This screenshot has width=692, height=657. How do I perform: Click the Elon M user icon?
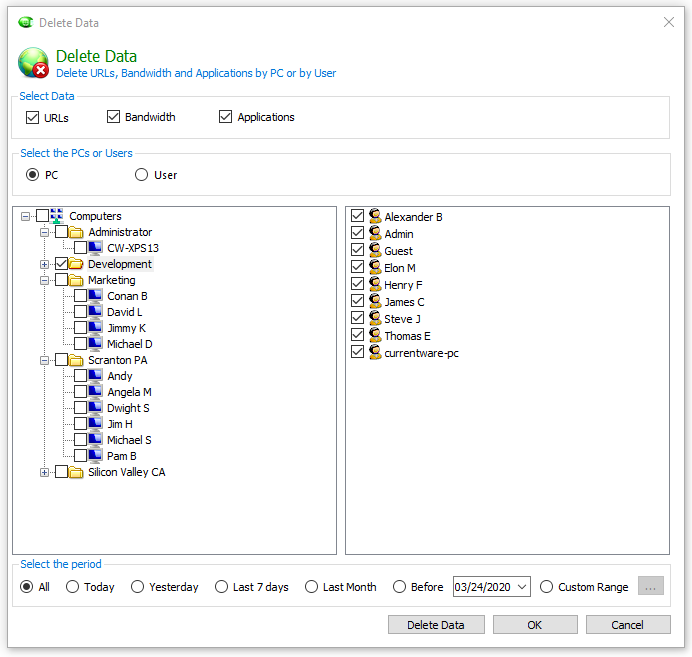point(375,267)
